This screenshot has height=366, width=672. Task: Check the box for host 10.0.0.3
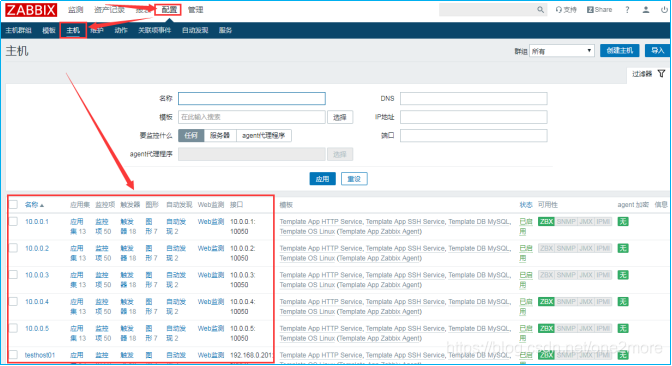14,275
